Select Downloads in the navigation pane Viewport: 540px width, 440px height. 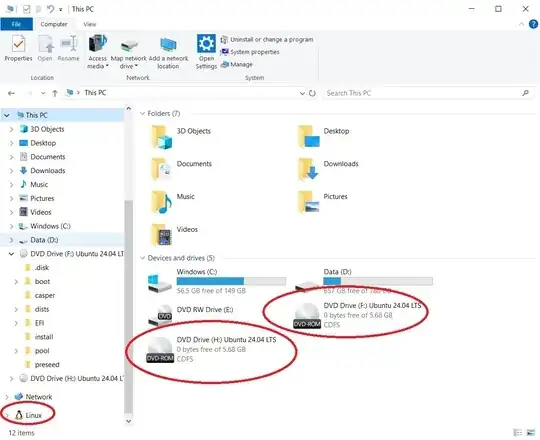48,170
